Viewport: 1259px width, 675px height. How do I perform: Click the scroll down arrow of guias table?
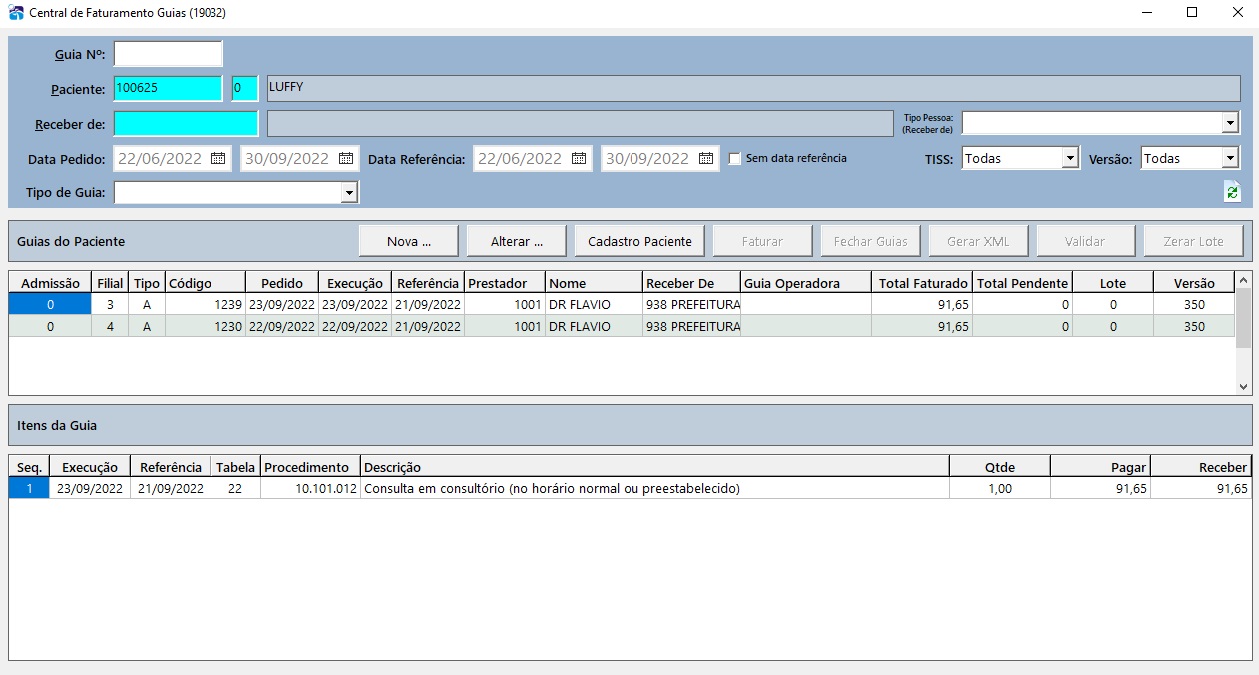(1243, 386)
